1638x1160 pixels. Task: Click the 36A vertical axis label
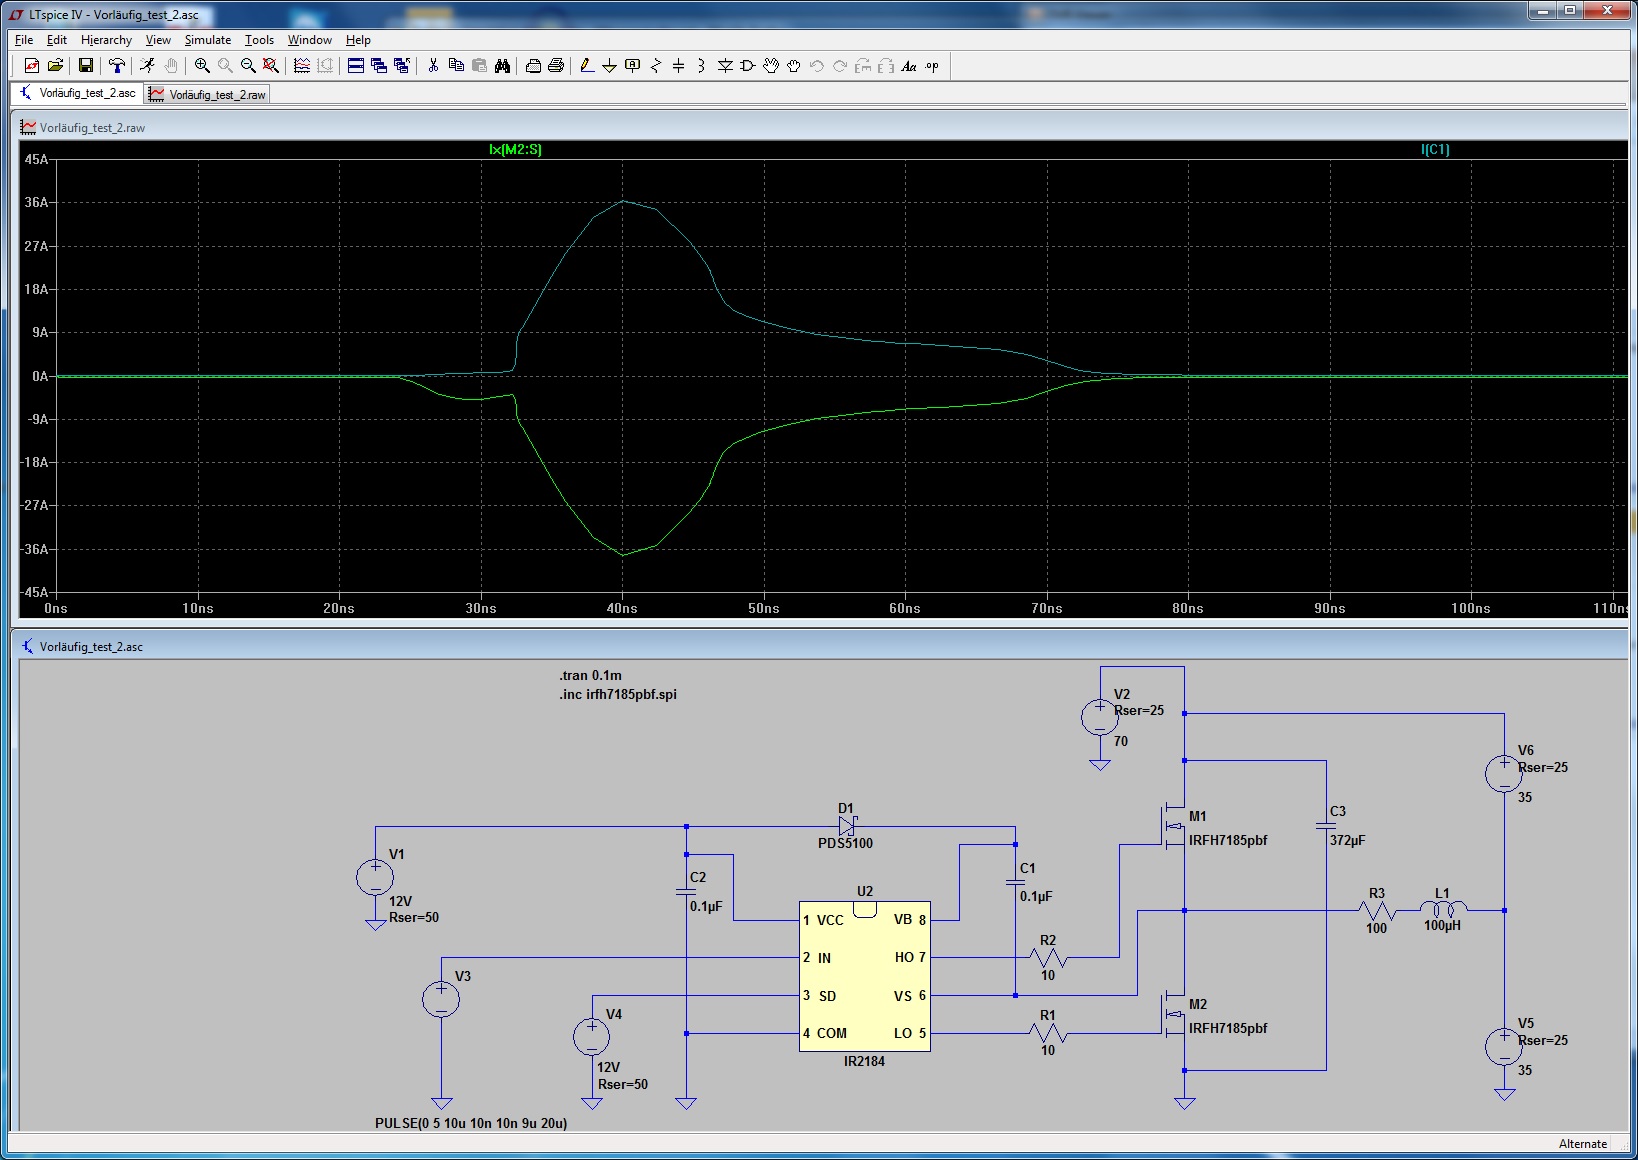point(36,202)
